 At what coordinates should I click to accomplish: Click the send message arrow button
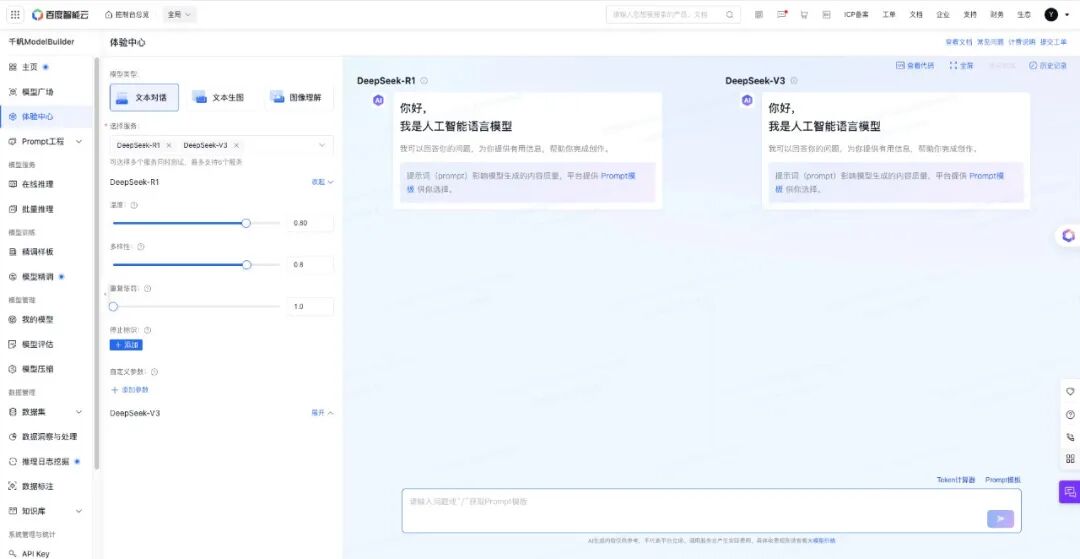coord(1000,519)
